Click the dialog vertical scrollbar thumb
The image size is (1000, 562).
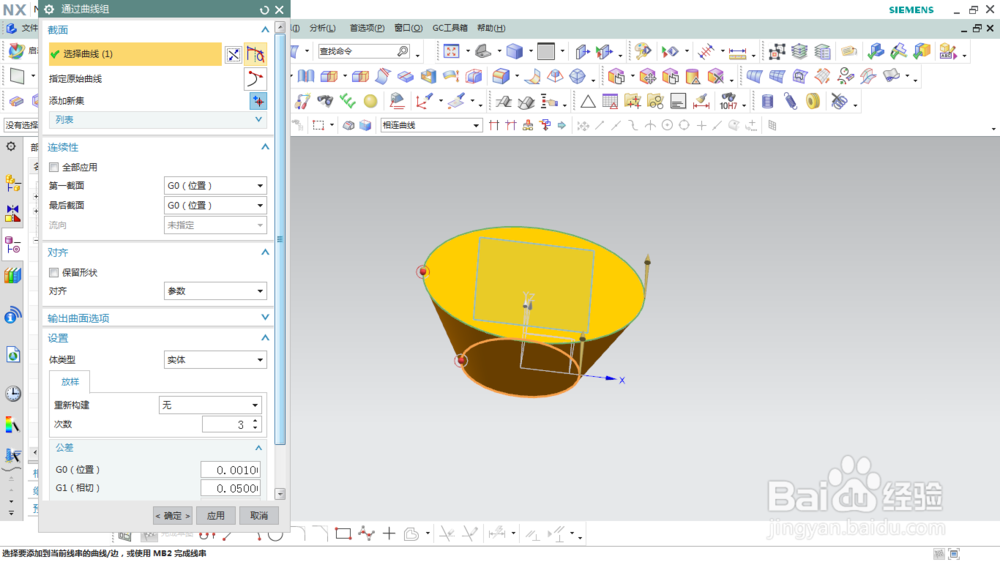click(280, 239)
